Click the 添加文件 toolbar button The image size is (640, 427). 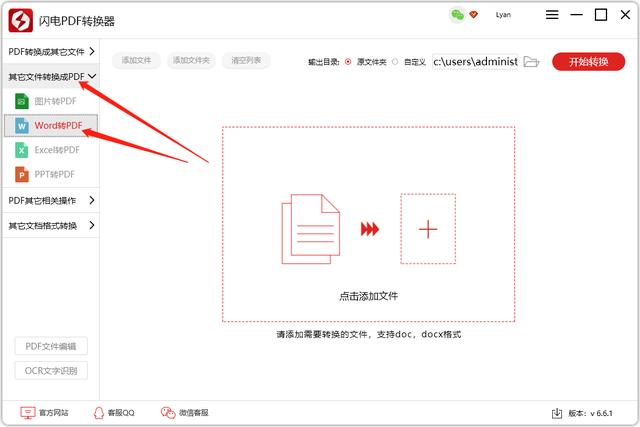click(x=135, y=61)
